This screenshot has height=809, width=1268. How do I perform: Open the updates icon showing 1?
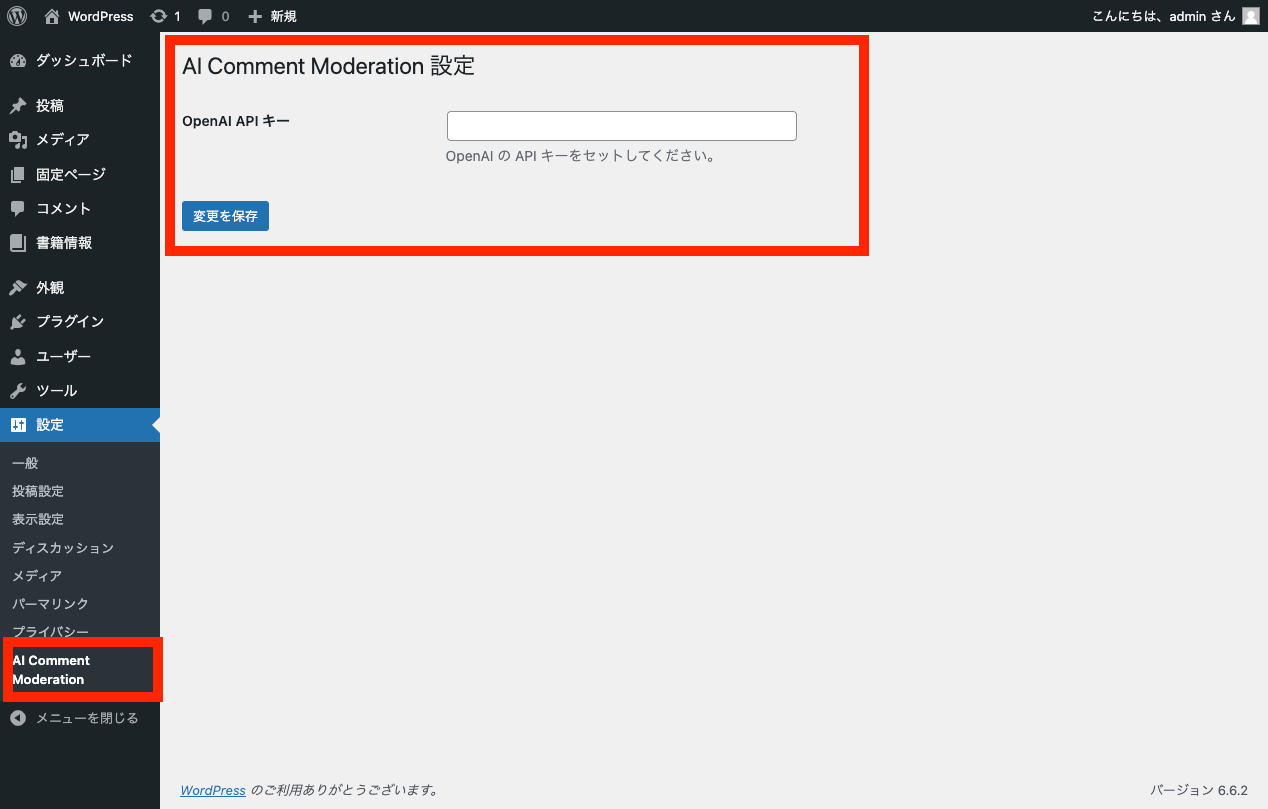[158, 16]
